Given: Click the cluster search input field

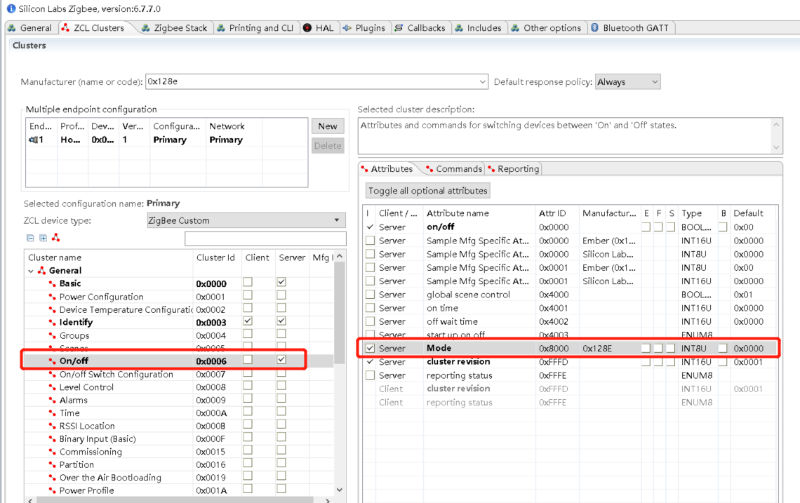Looking at the screenshot, I should pyautogui.click(x=265, y=238).
